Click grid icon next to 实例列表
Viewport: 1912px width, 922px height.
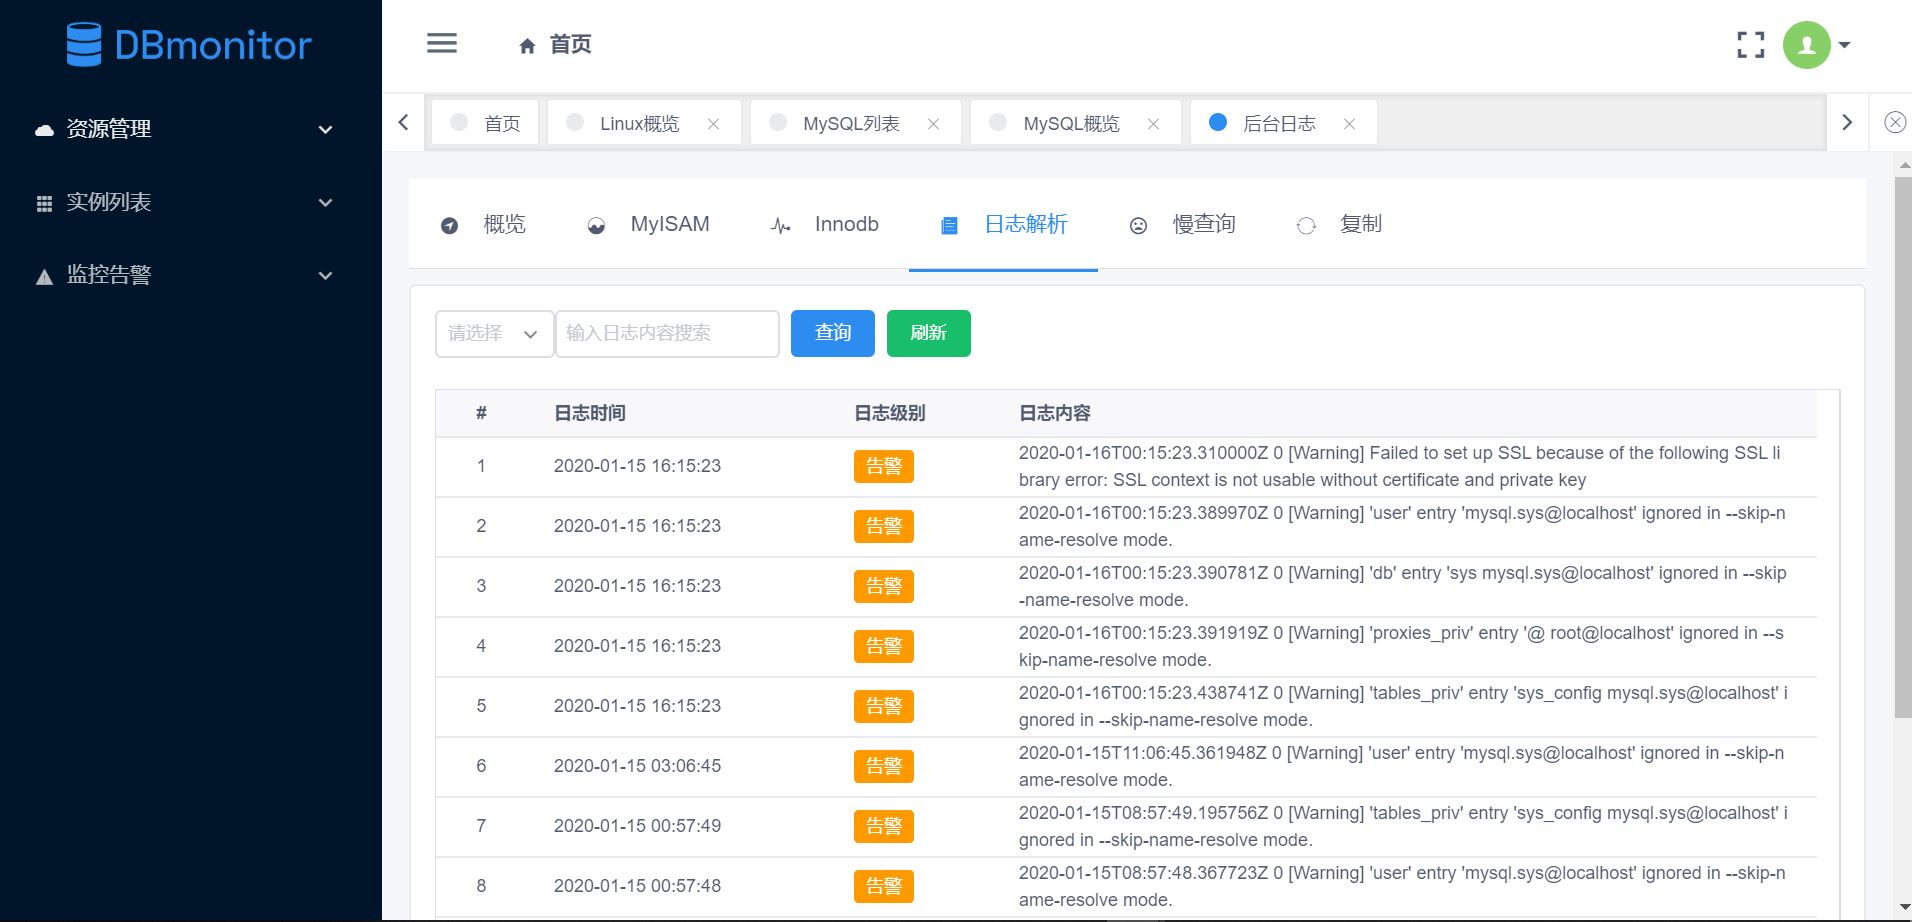point(44,203)
